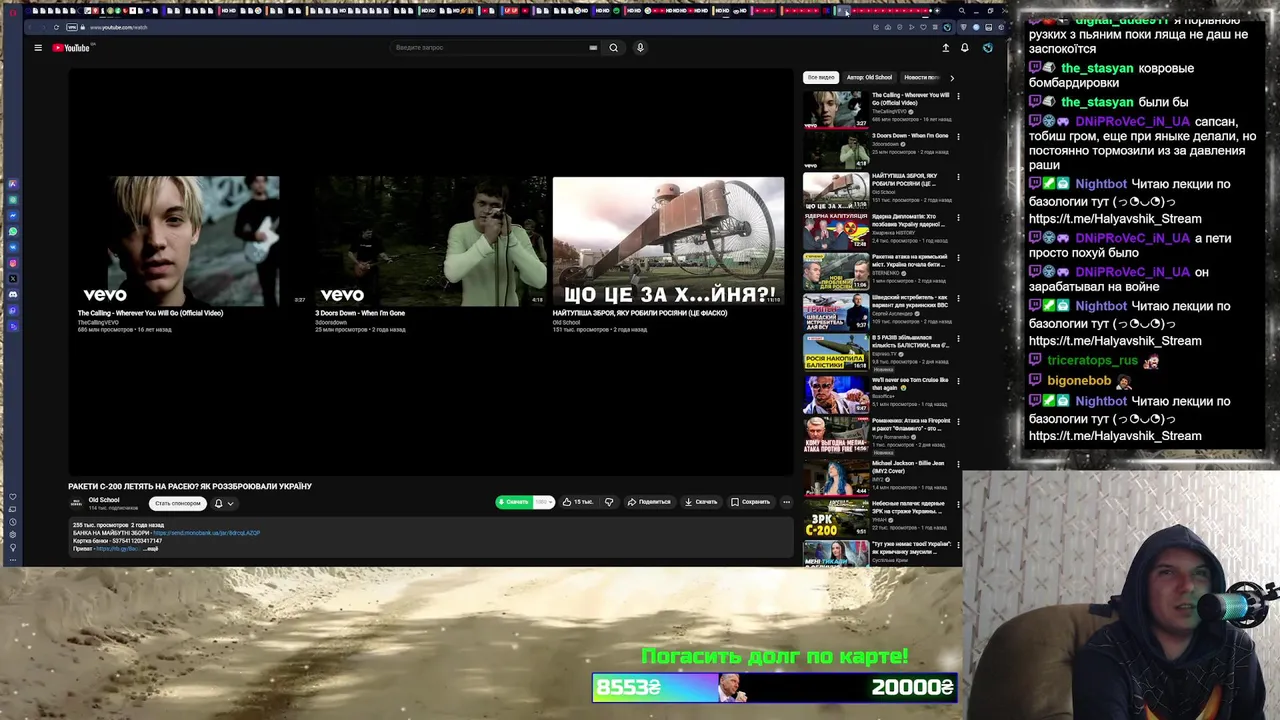
Task: Click the magnifier search button
Action: 614,47
